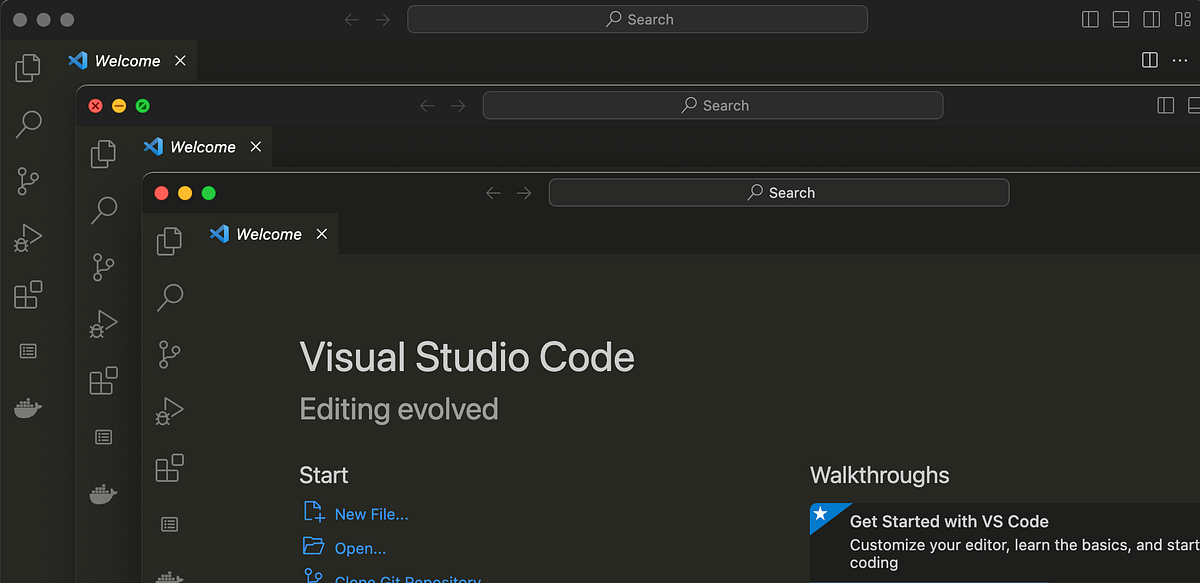Open the Docker view in the activity bar

(x=170, y=577)
